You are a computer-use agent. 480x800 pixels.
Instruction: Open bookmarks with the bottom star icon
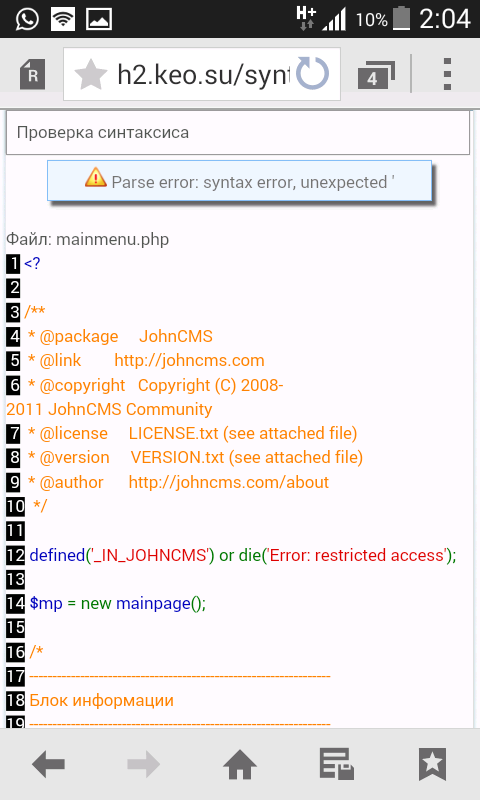pyautogui.click(x=433, y=764)
